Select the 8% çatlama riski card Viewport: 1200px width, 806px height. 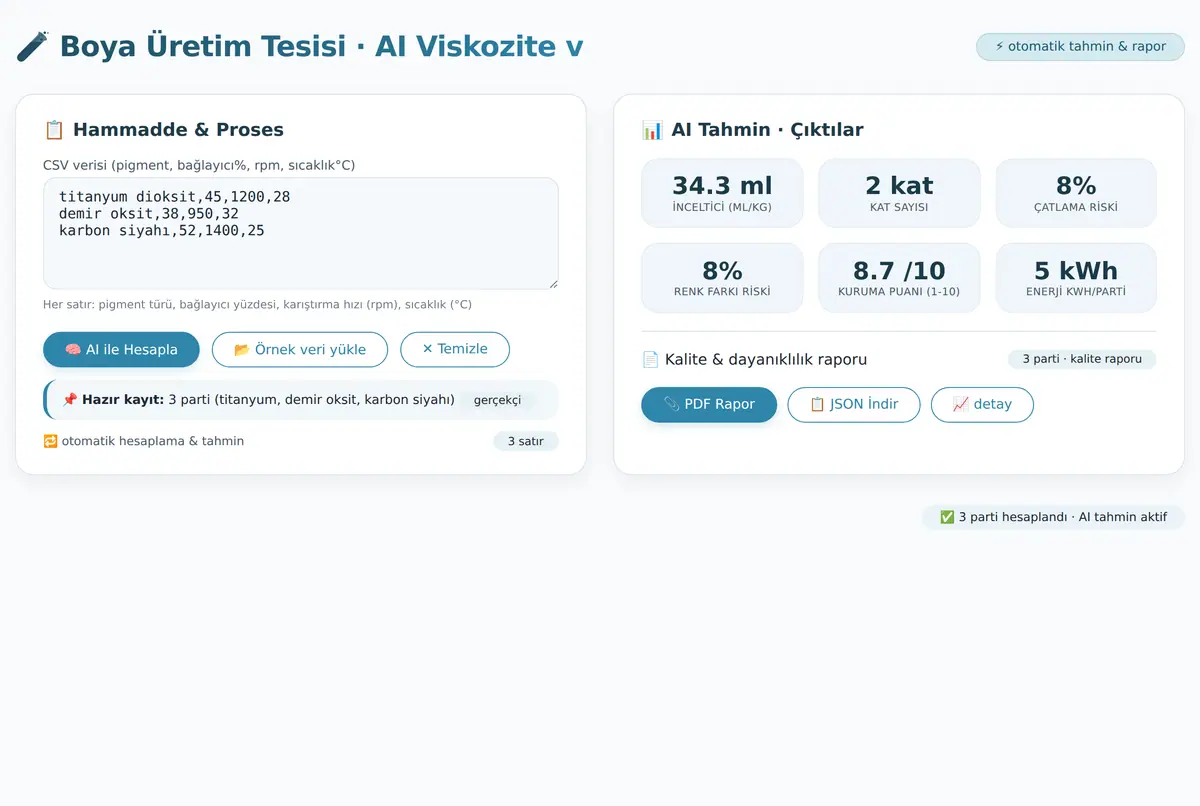click(x=1076, y=193)
